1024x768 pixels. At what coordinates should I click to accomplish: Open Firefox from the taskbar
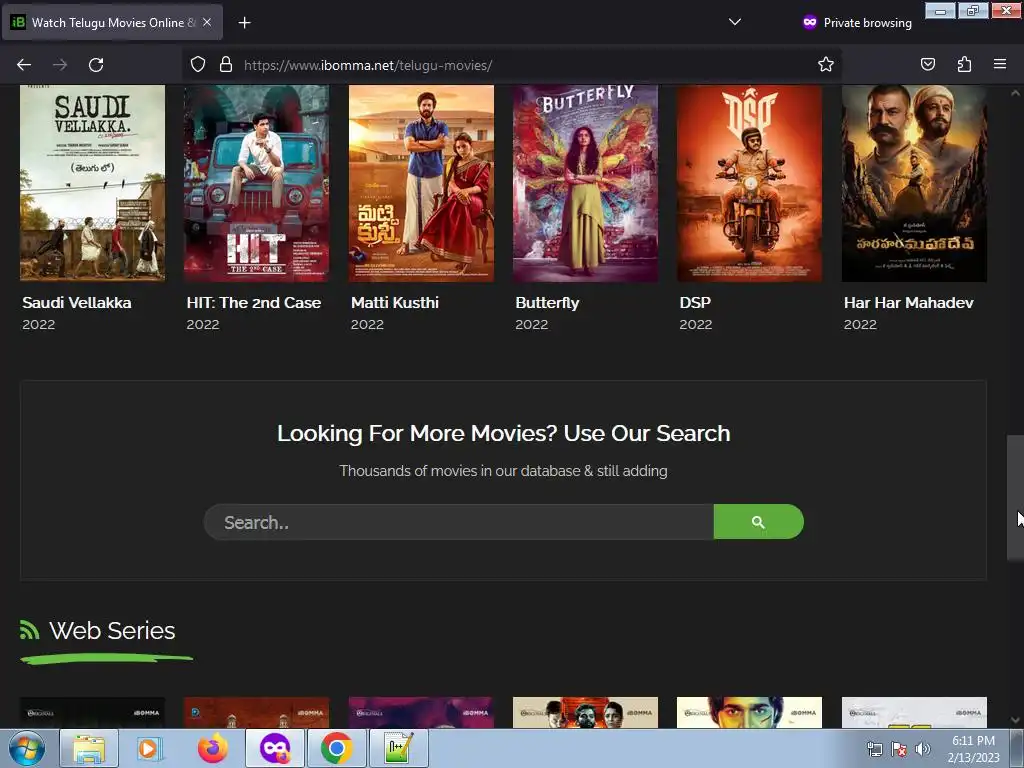tap(212, 748)
